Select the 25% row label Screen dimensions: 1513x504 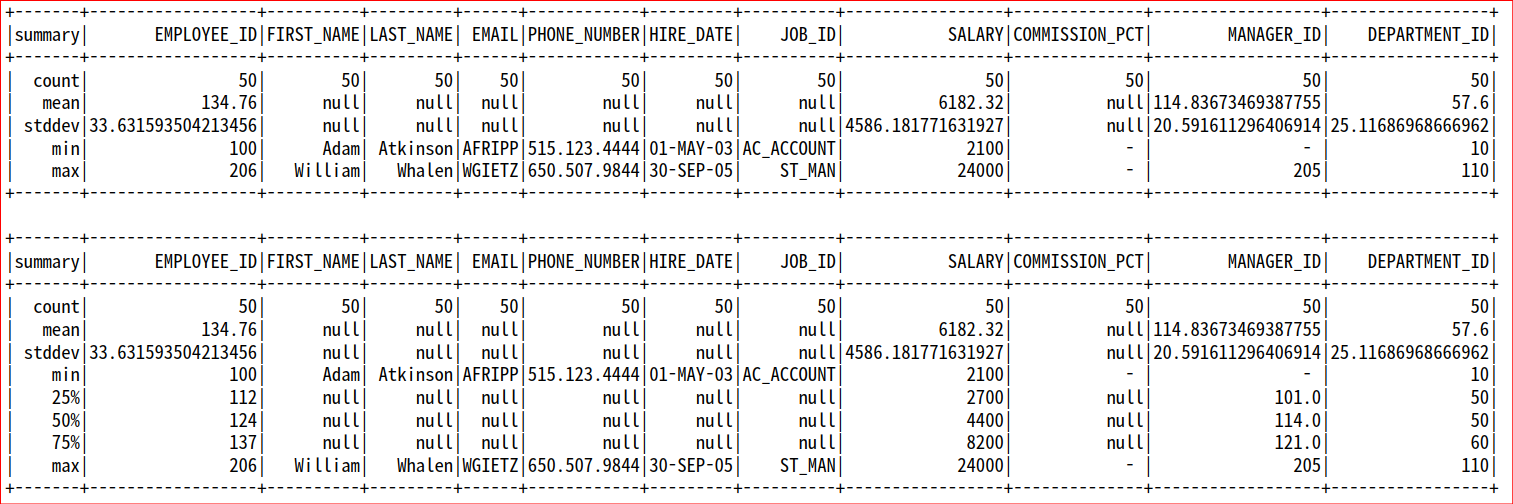pyautogui.click(x=65, y=398)
